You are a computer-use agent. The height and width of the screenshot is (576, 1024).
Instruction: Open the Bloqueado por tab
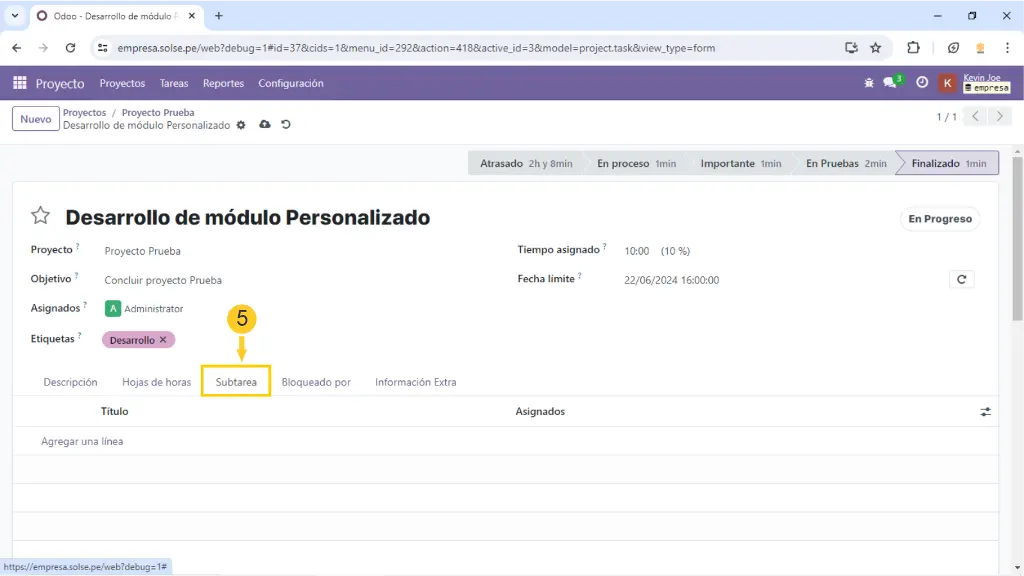point(316,382)
